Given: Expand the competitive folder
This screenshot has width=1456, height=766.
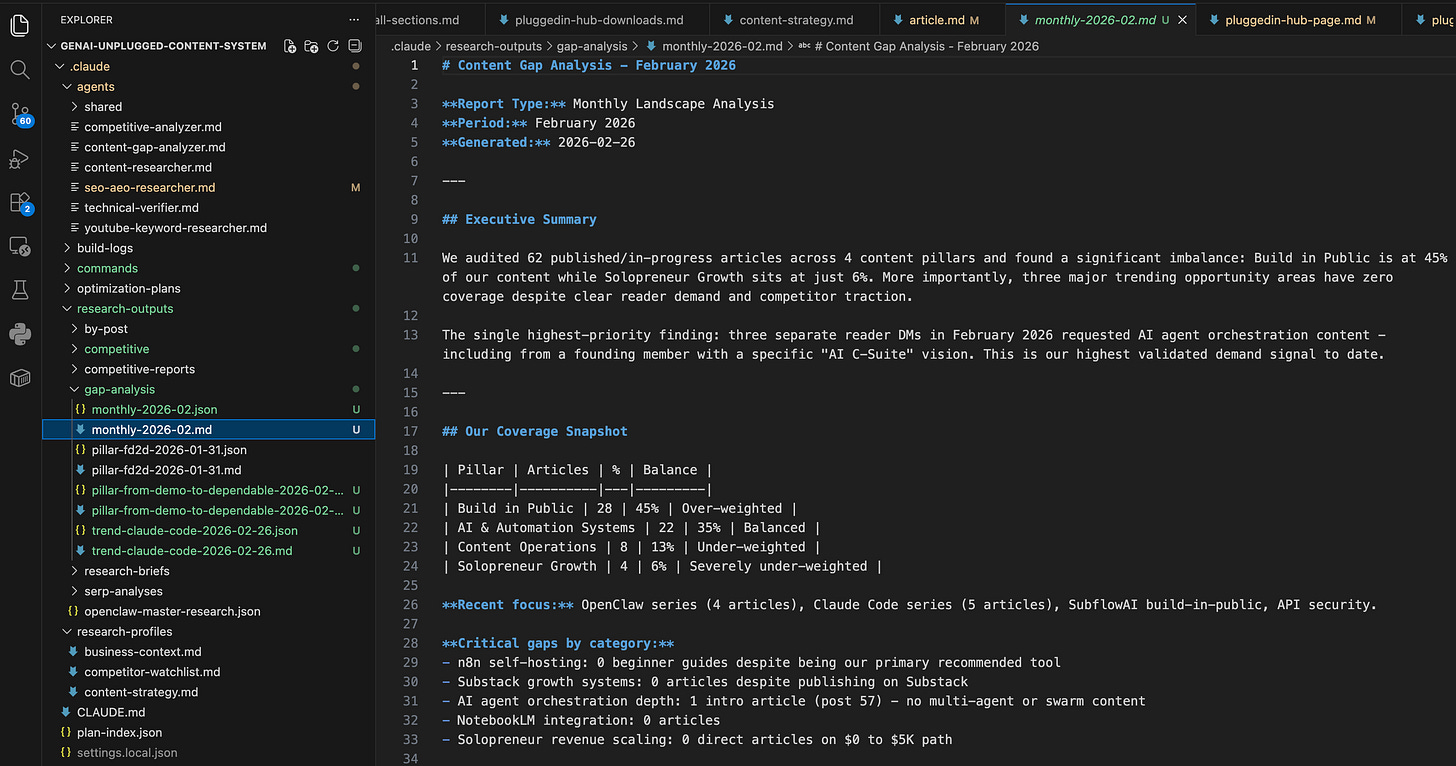Looking at the screenshot, I should pos(74,349).
